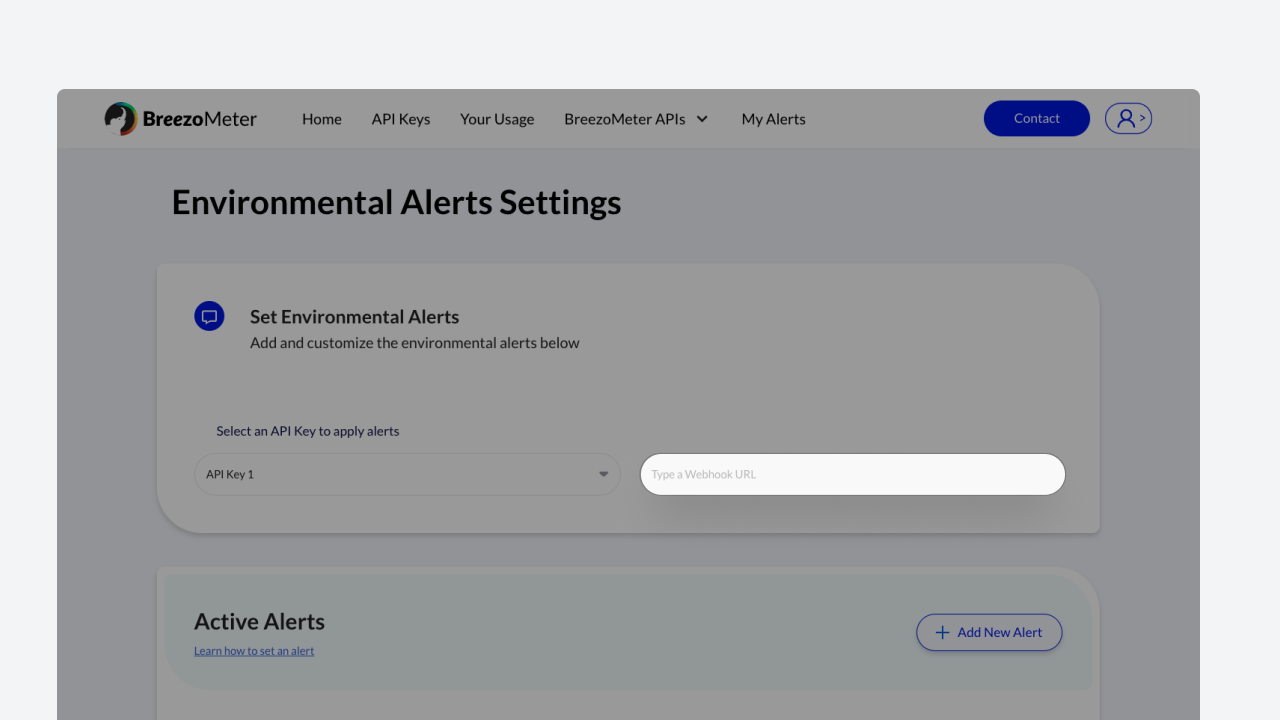
Task: Click the API Key dropdown caret arrow
Action: click(603, 474)
